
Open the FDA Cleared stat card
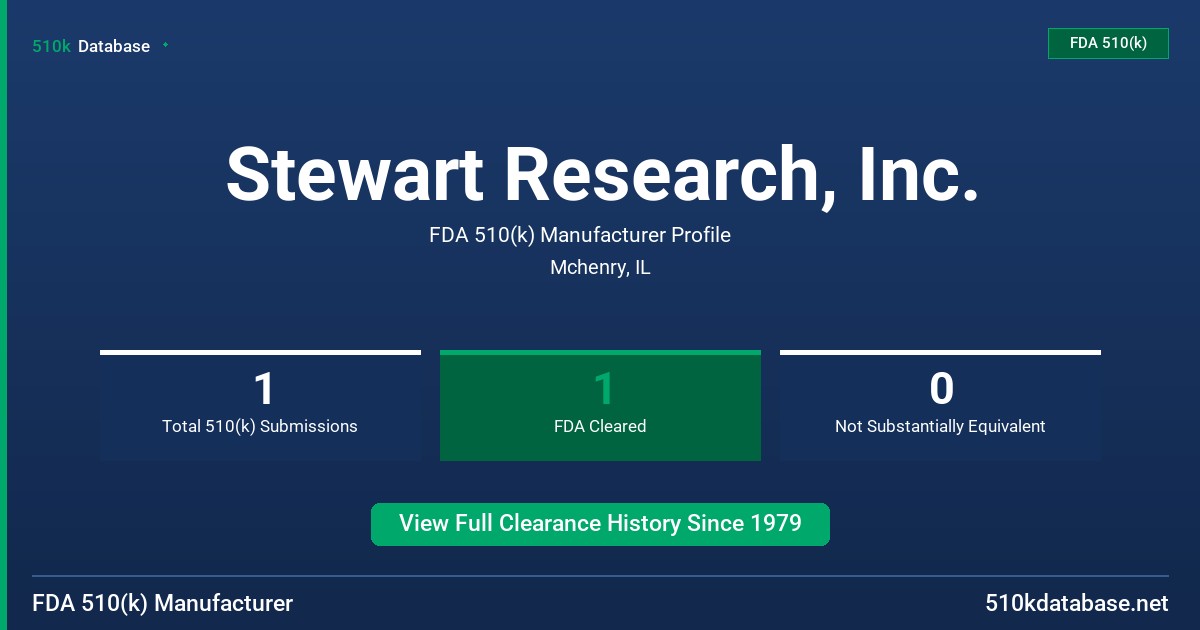pyautogui.click(x=600, y=405)
